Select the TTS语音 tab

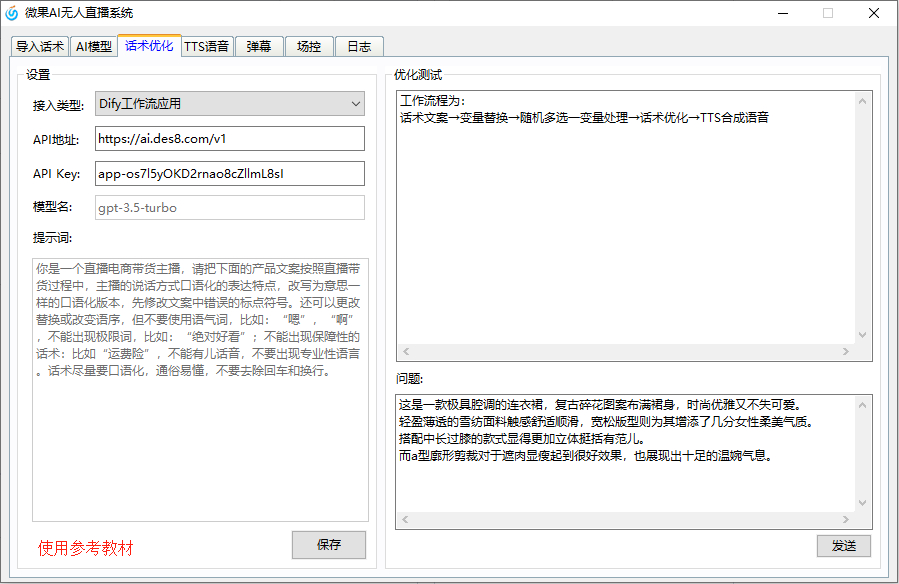tap(207, 47)
